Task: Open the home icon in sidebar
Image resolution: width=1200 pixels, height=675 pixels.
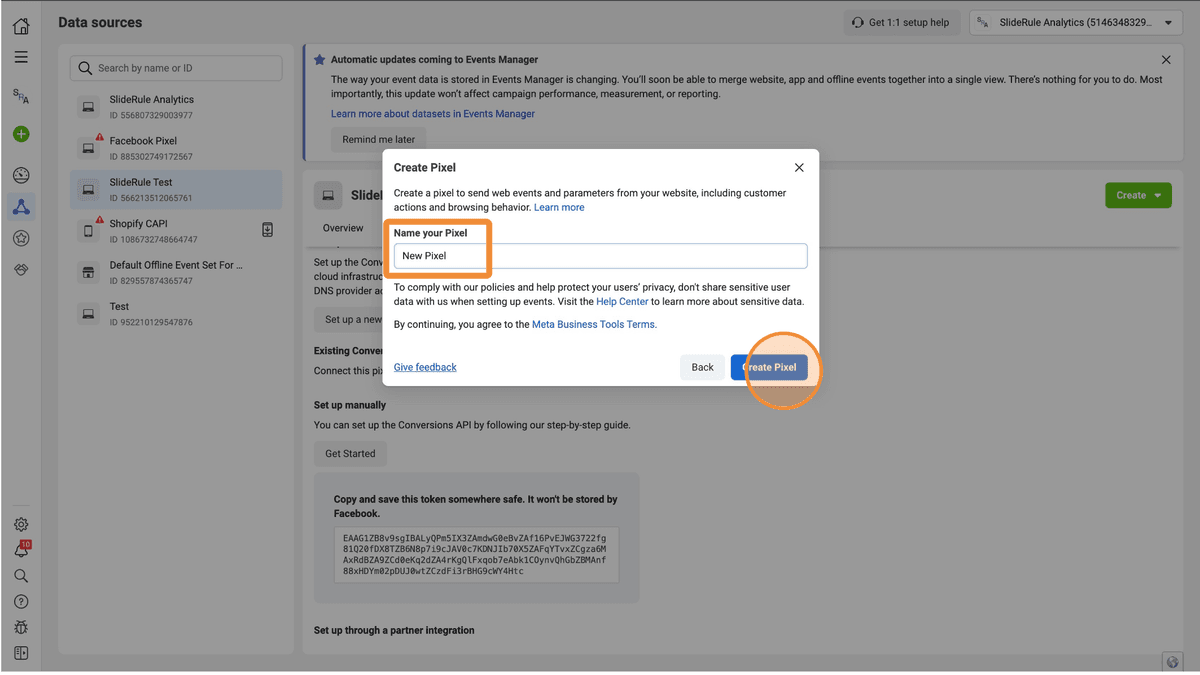Action: click(21, 27)
